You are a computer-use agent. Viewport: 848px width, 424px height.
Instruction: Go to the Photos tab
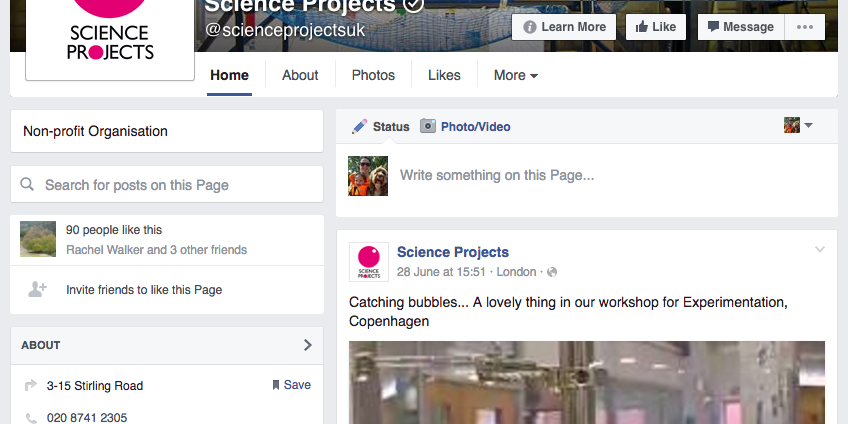tap(373, 75)
